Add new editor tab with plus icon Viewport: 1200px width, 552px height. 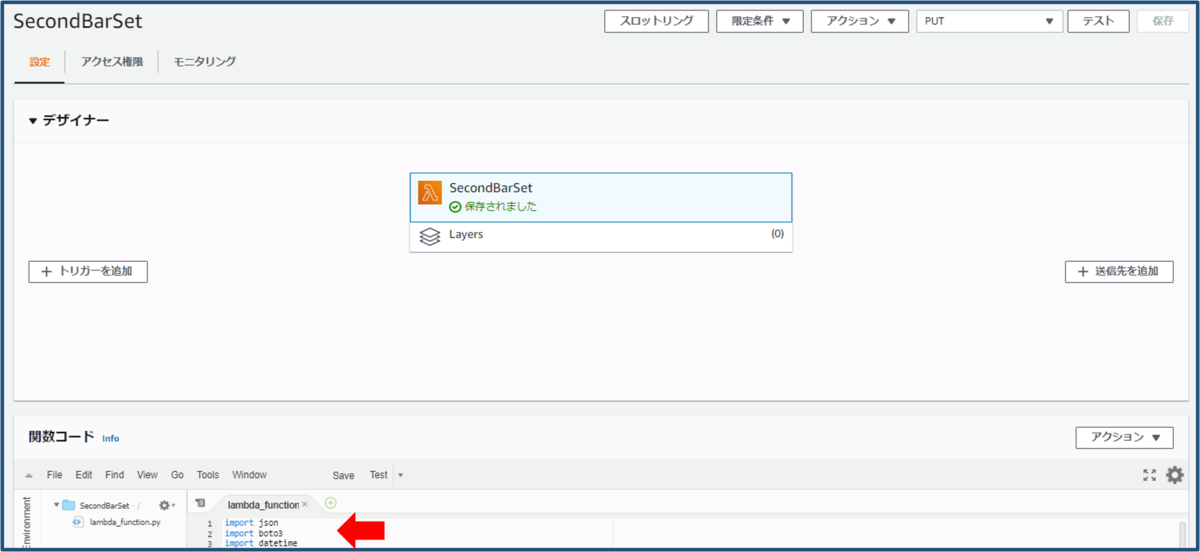coord(331,503)
